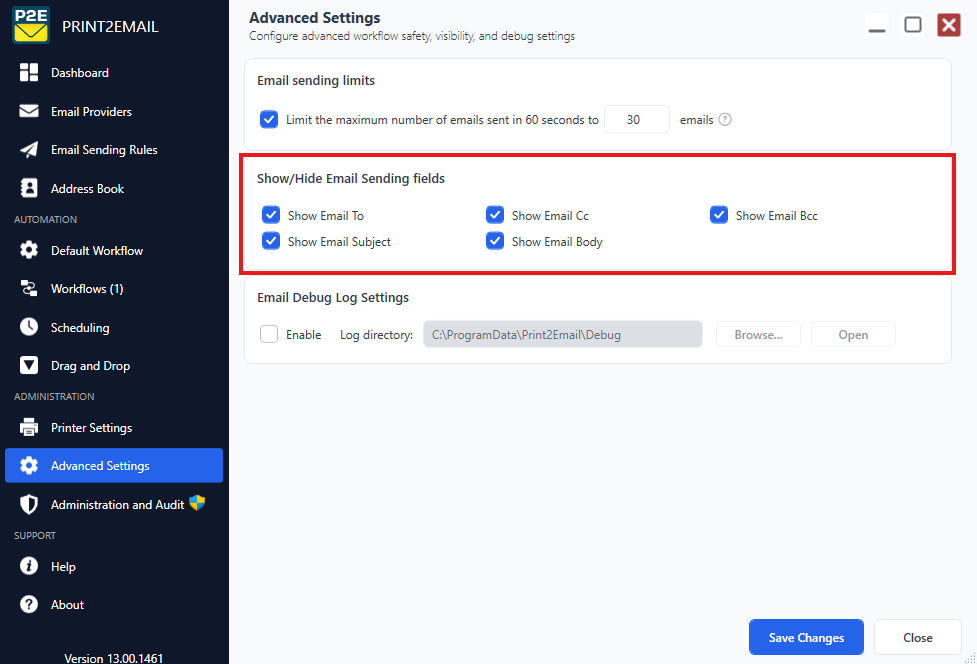Image resolution: width=977 pixels, height=664 pixels.
Task: Go to Email Providers
Action: pos(114,111)
